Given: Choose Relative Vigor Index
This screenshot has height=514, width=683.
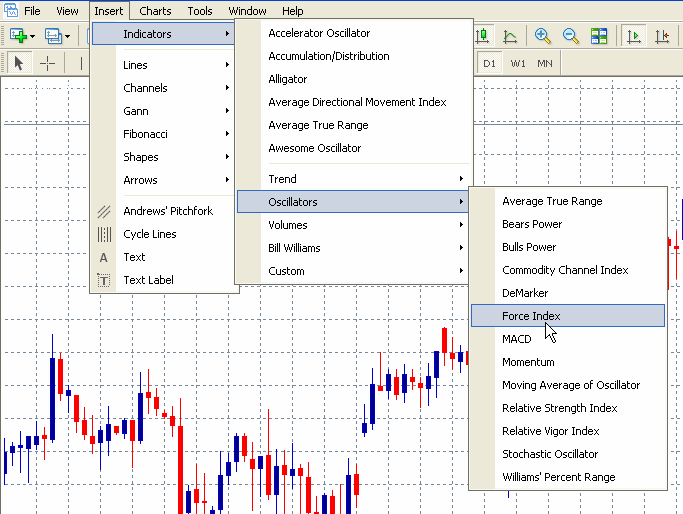Looking at the screenshot, I should [568, 431].
